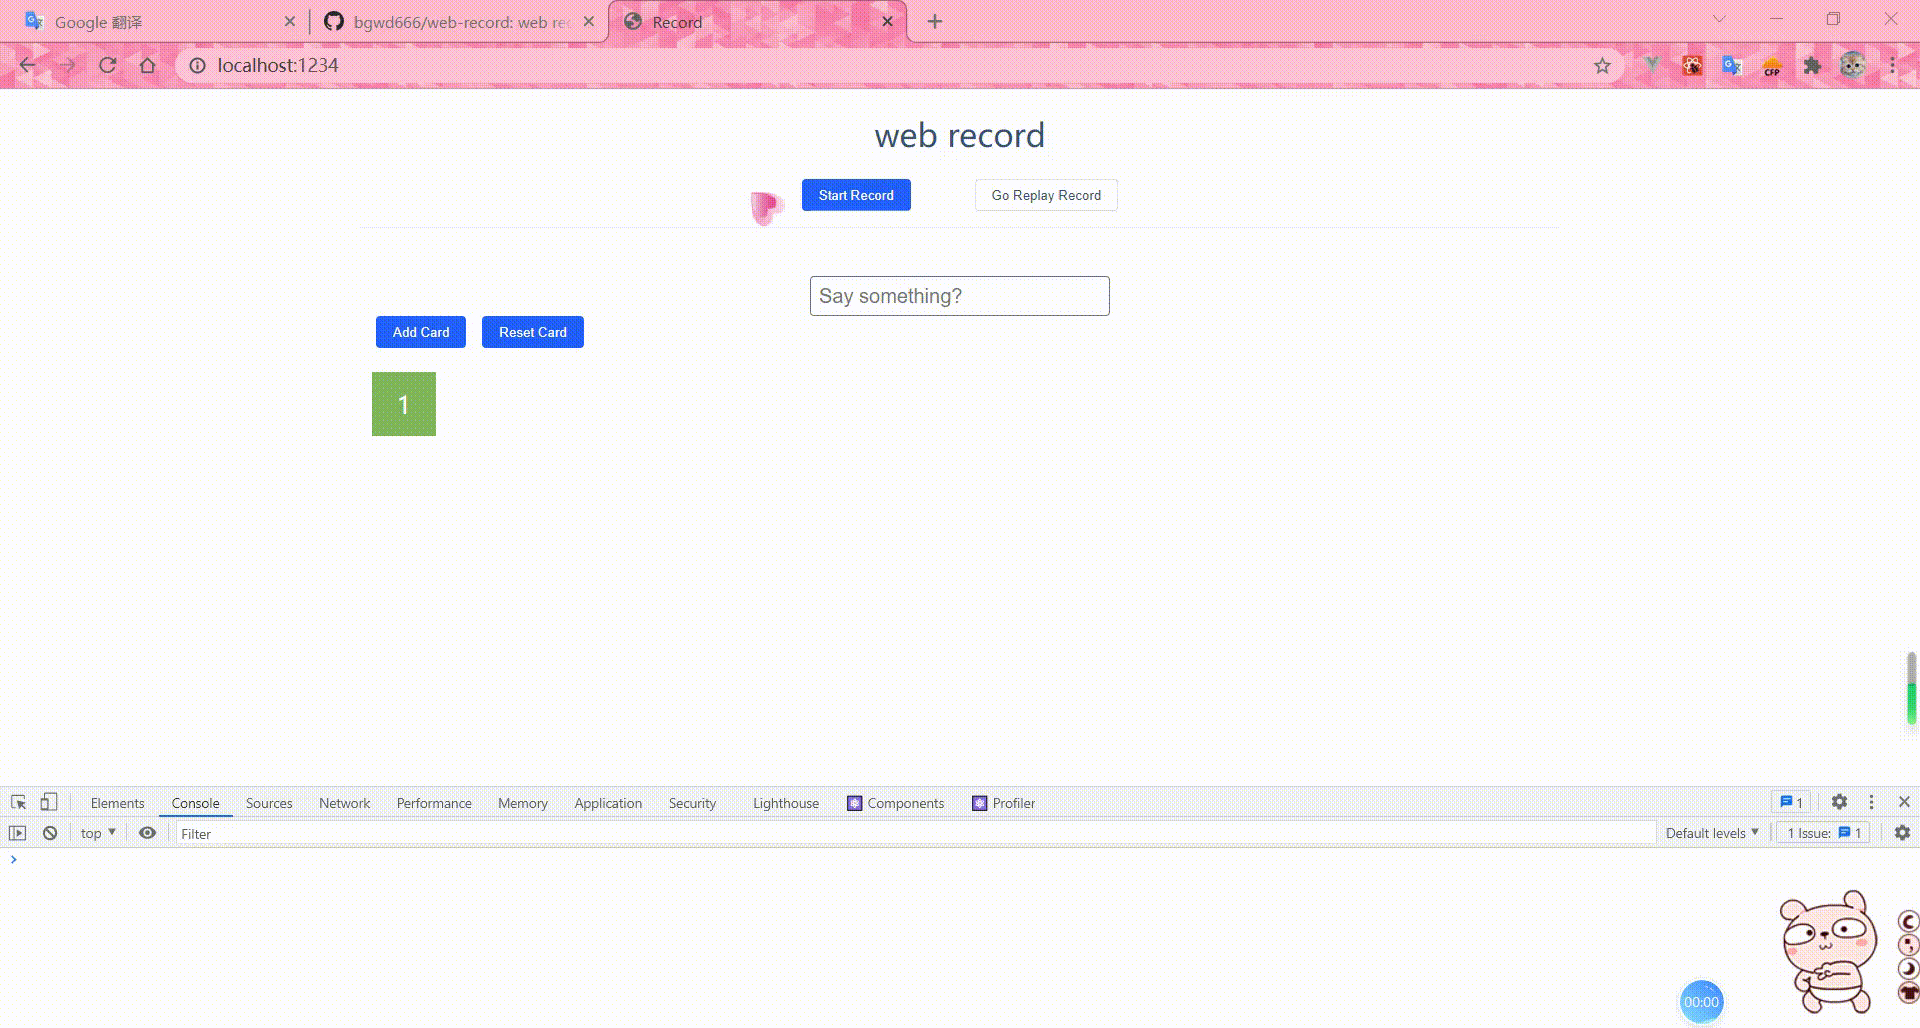Open the DevTools three-dot menu
Viewport: 1920px width, 1028px height.
pyautogui.click(x=1872, y=802)
